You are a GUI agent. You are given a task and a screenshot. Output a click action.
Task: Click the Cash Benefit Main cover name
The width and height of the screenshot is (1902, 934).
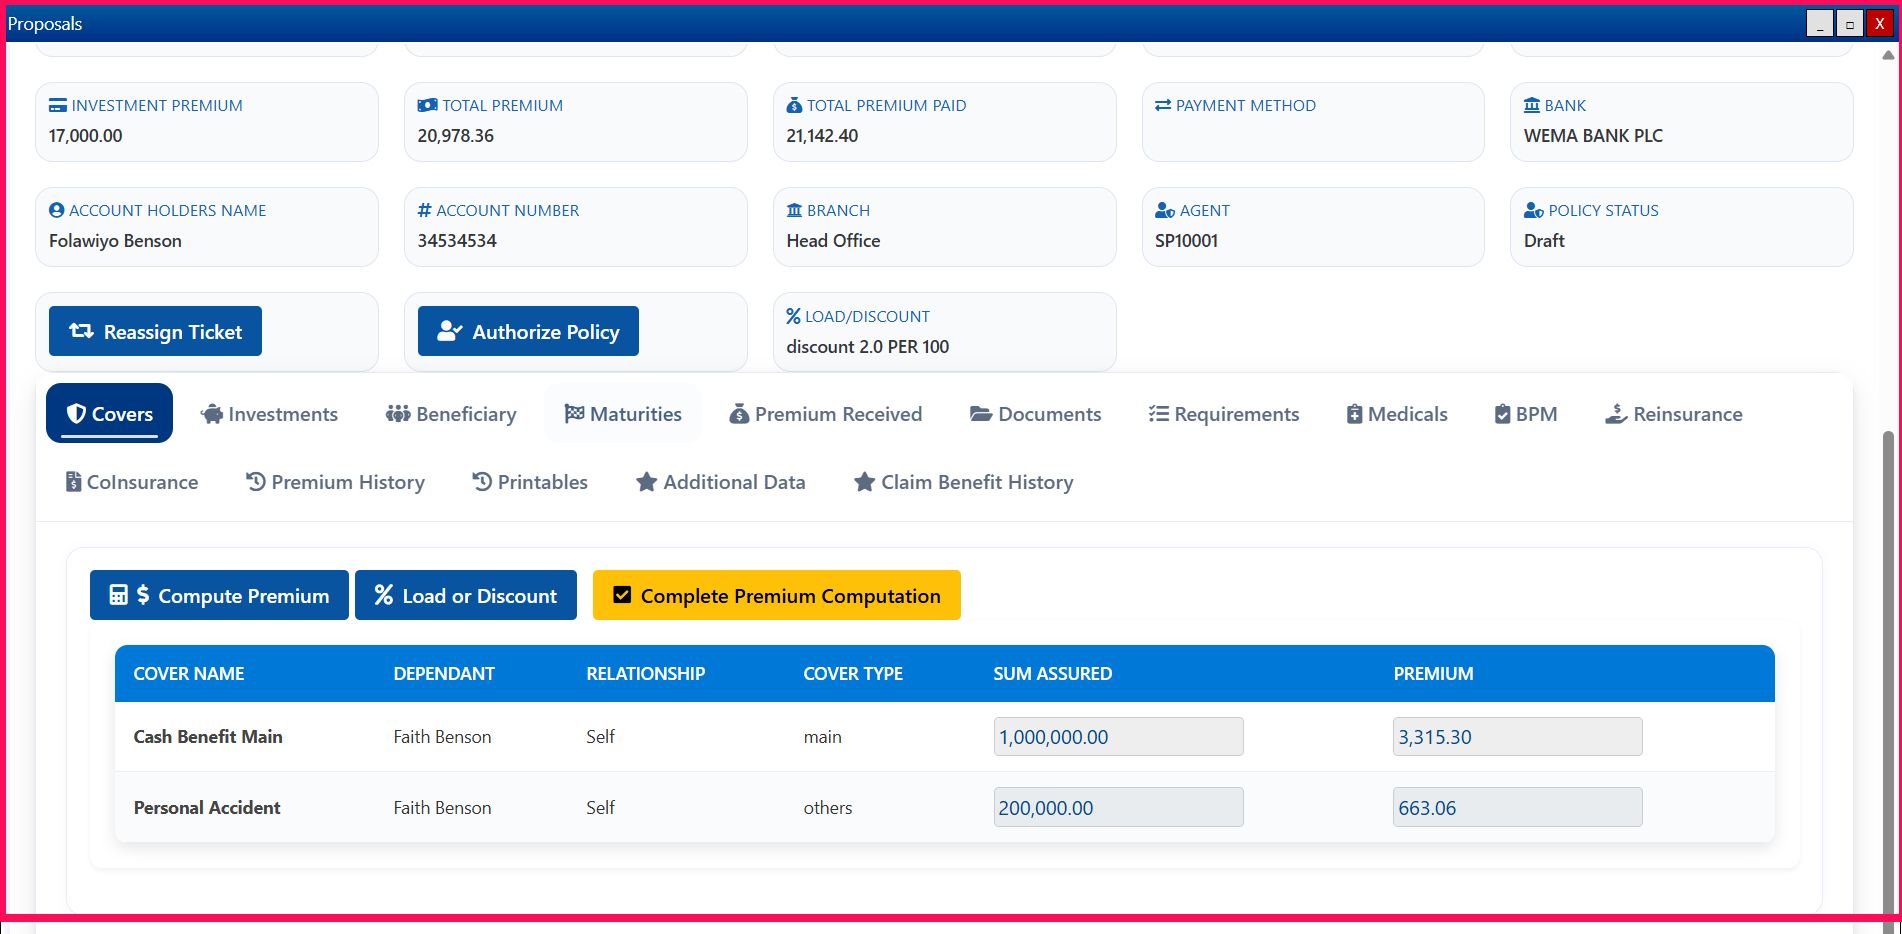[x=208, y=737]
